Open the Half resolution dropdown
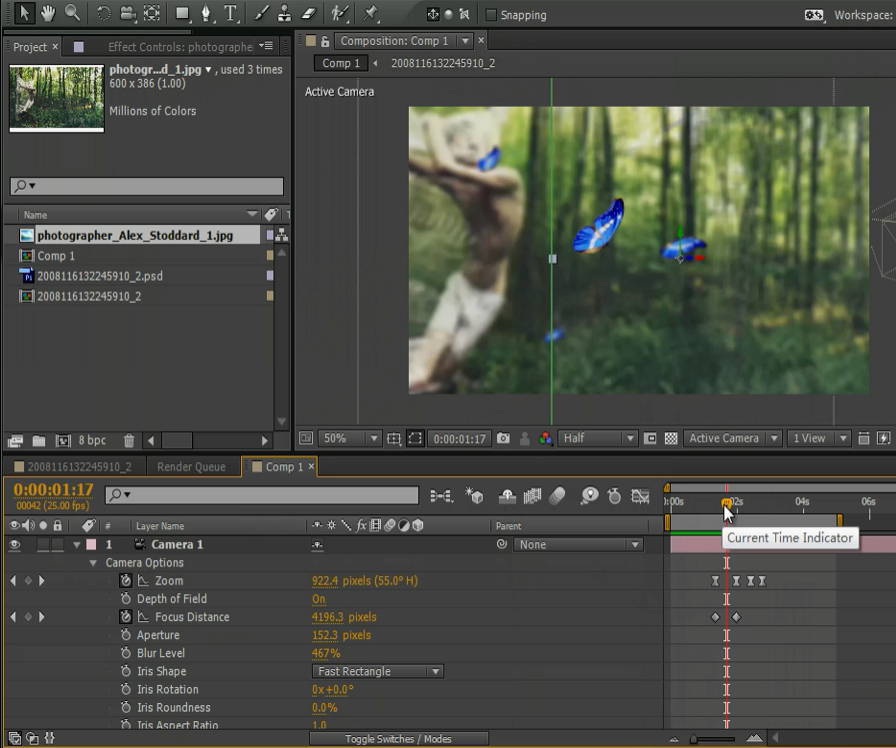 (x=597, y=438)
